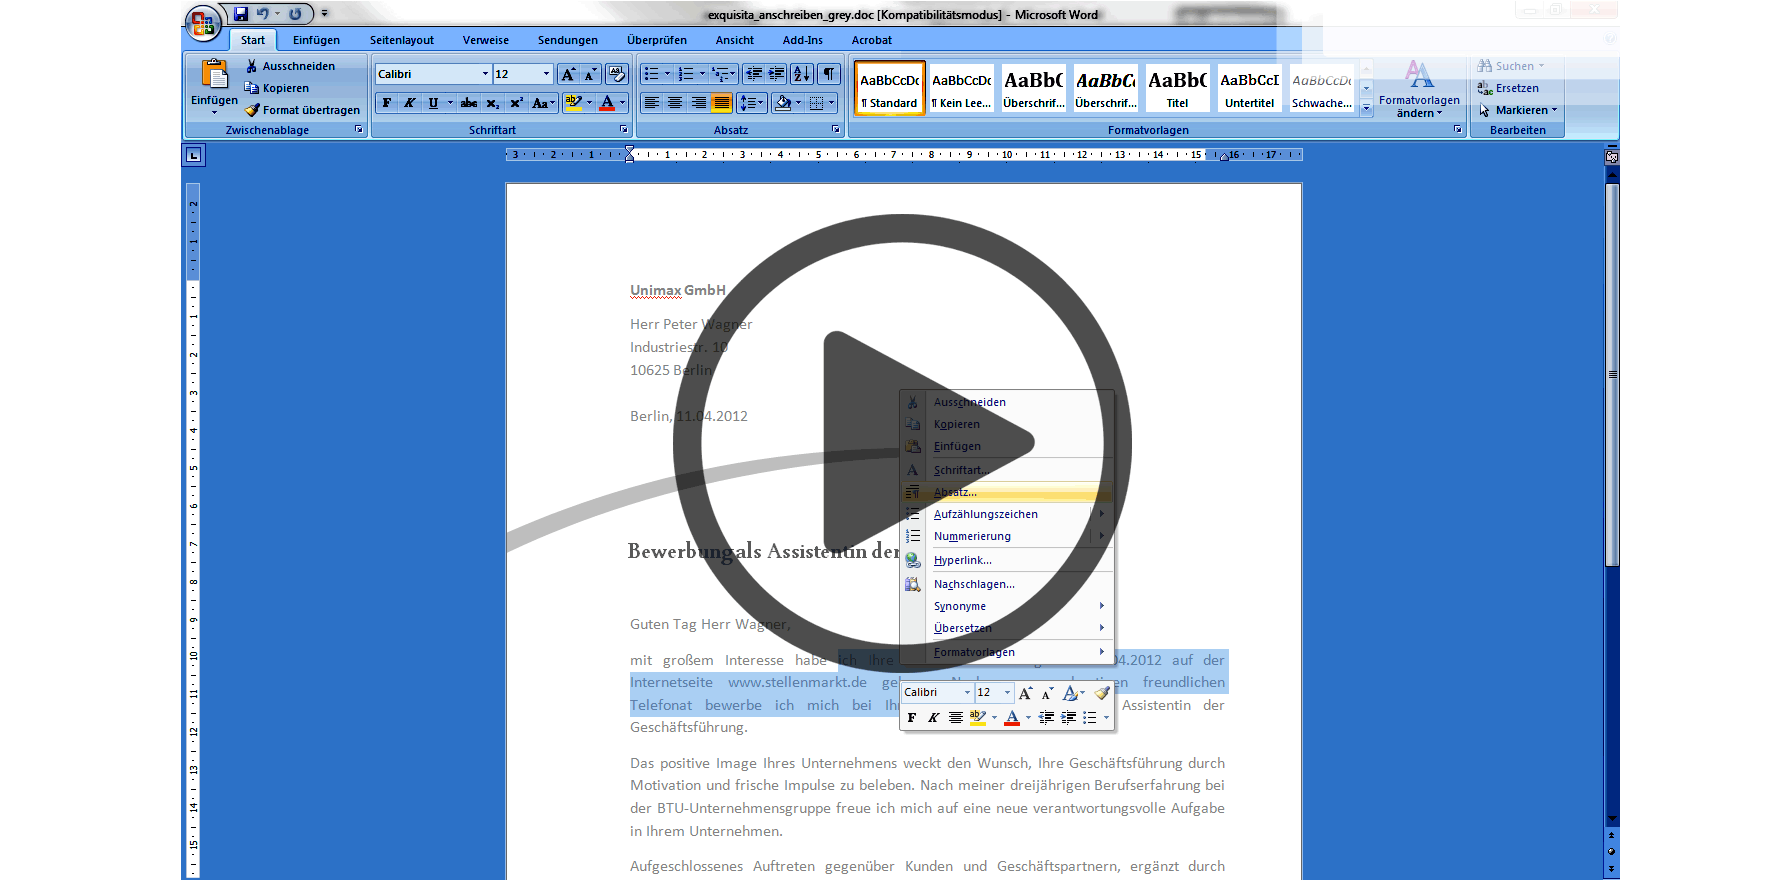Viewport: 1788px width, 880px height.
Task: Click the Ersetzen button
Action: pyautogui.click(x=1516, y=88)
